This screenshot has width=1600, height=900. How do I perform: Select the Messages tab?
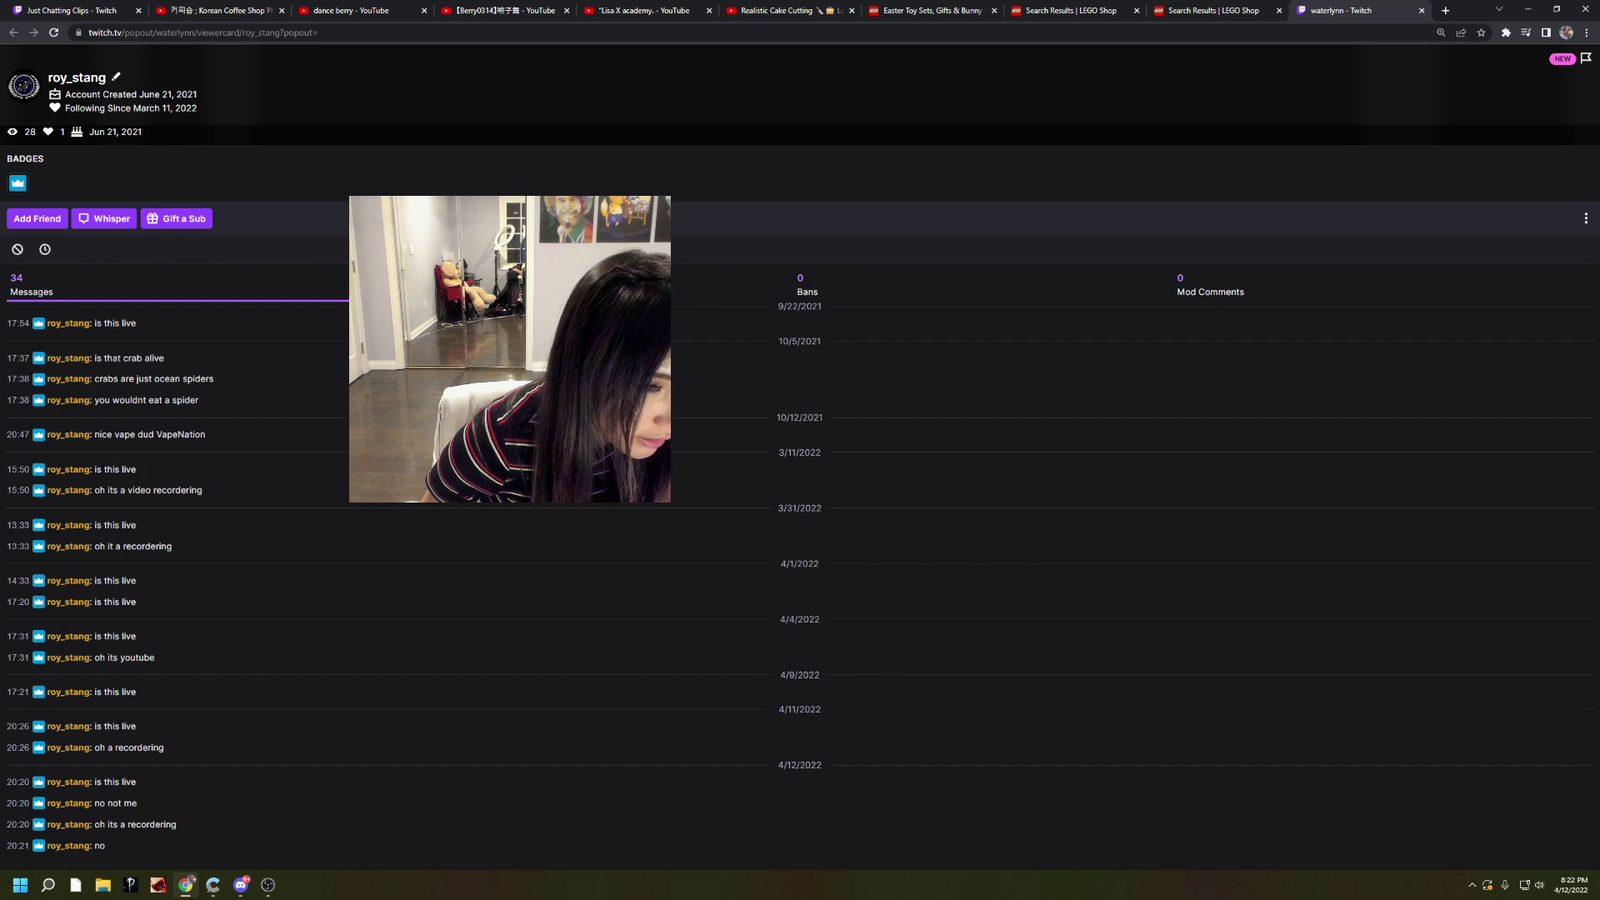coord(31,285)
